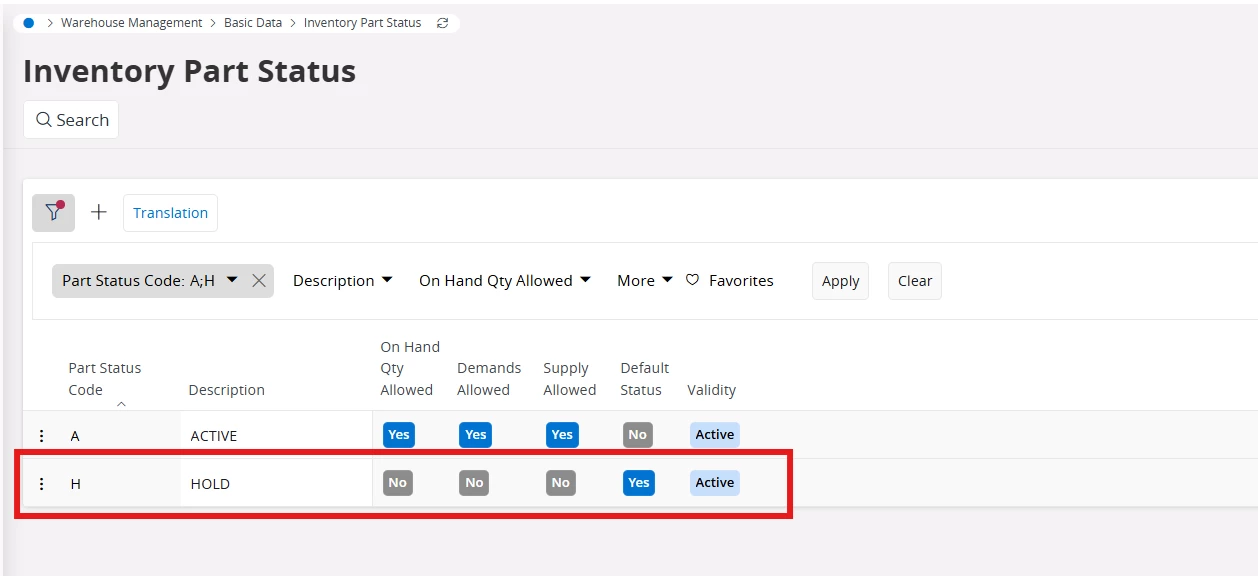Click the blue home dot in breadcrumb
The width and height of the screenshot is (1258, 576).
[x=28, y=22]
